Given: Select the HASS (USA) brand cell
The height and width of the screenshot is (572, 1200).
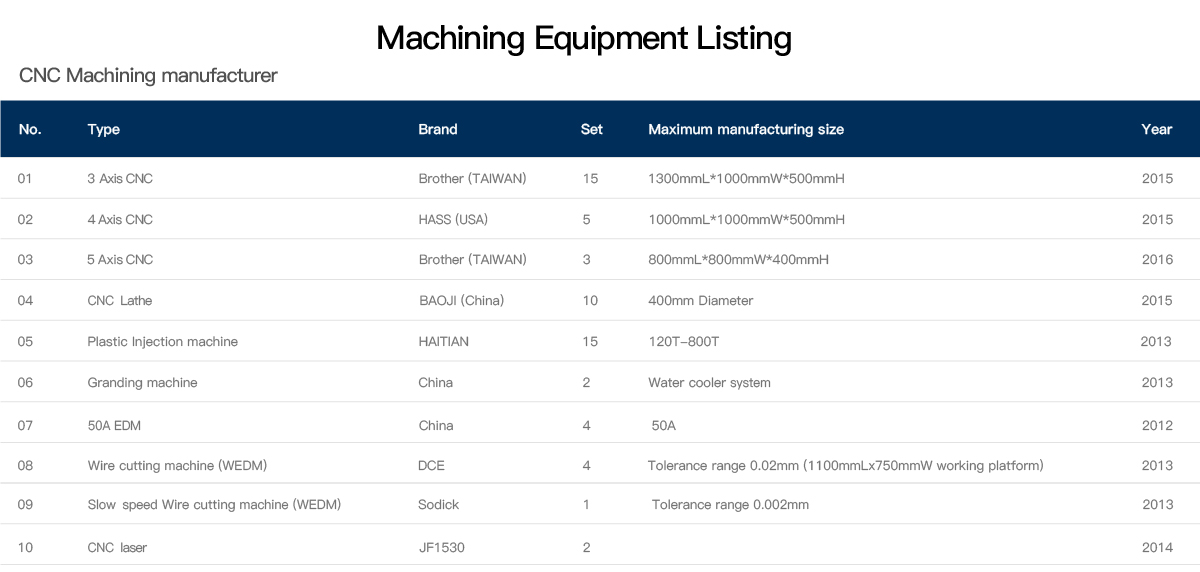Looking at the screenshot, I should [453, 219].
